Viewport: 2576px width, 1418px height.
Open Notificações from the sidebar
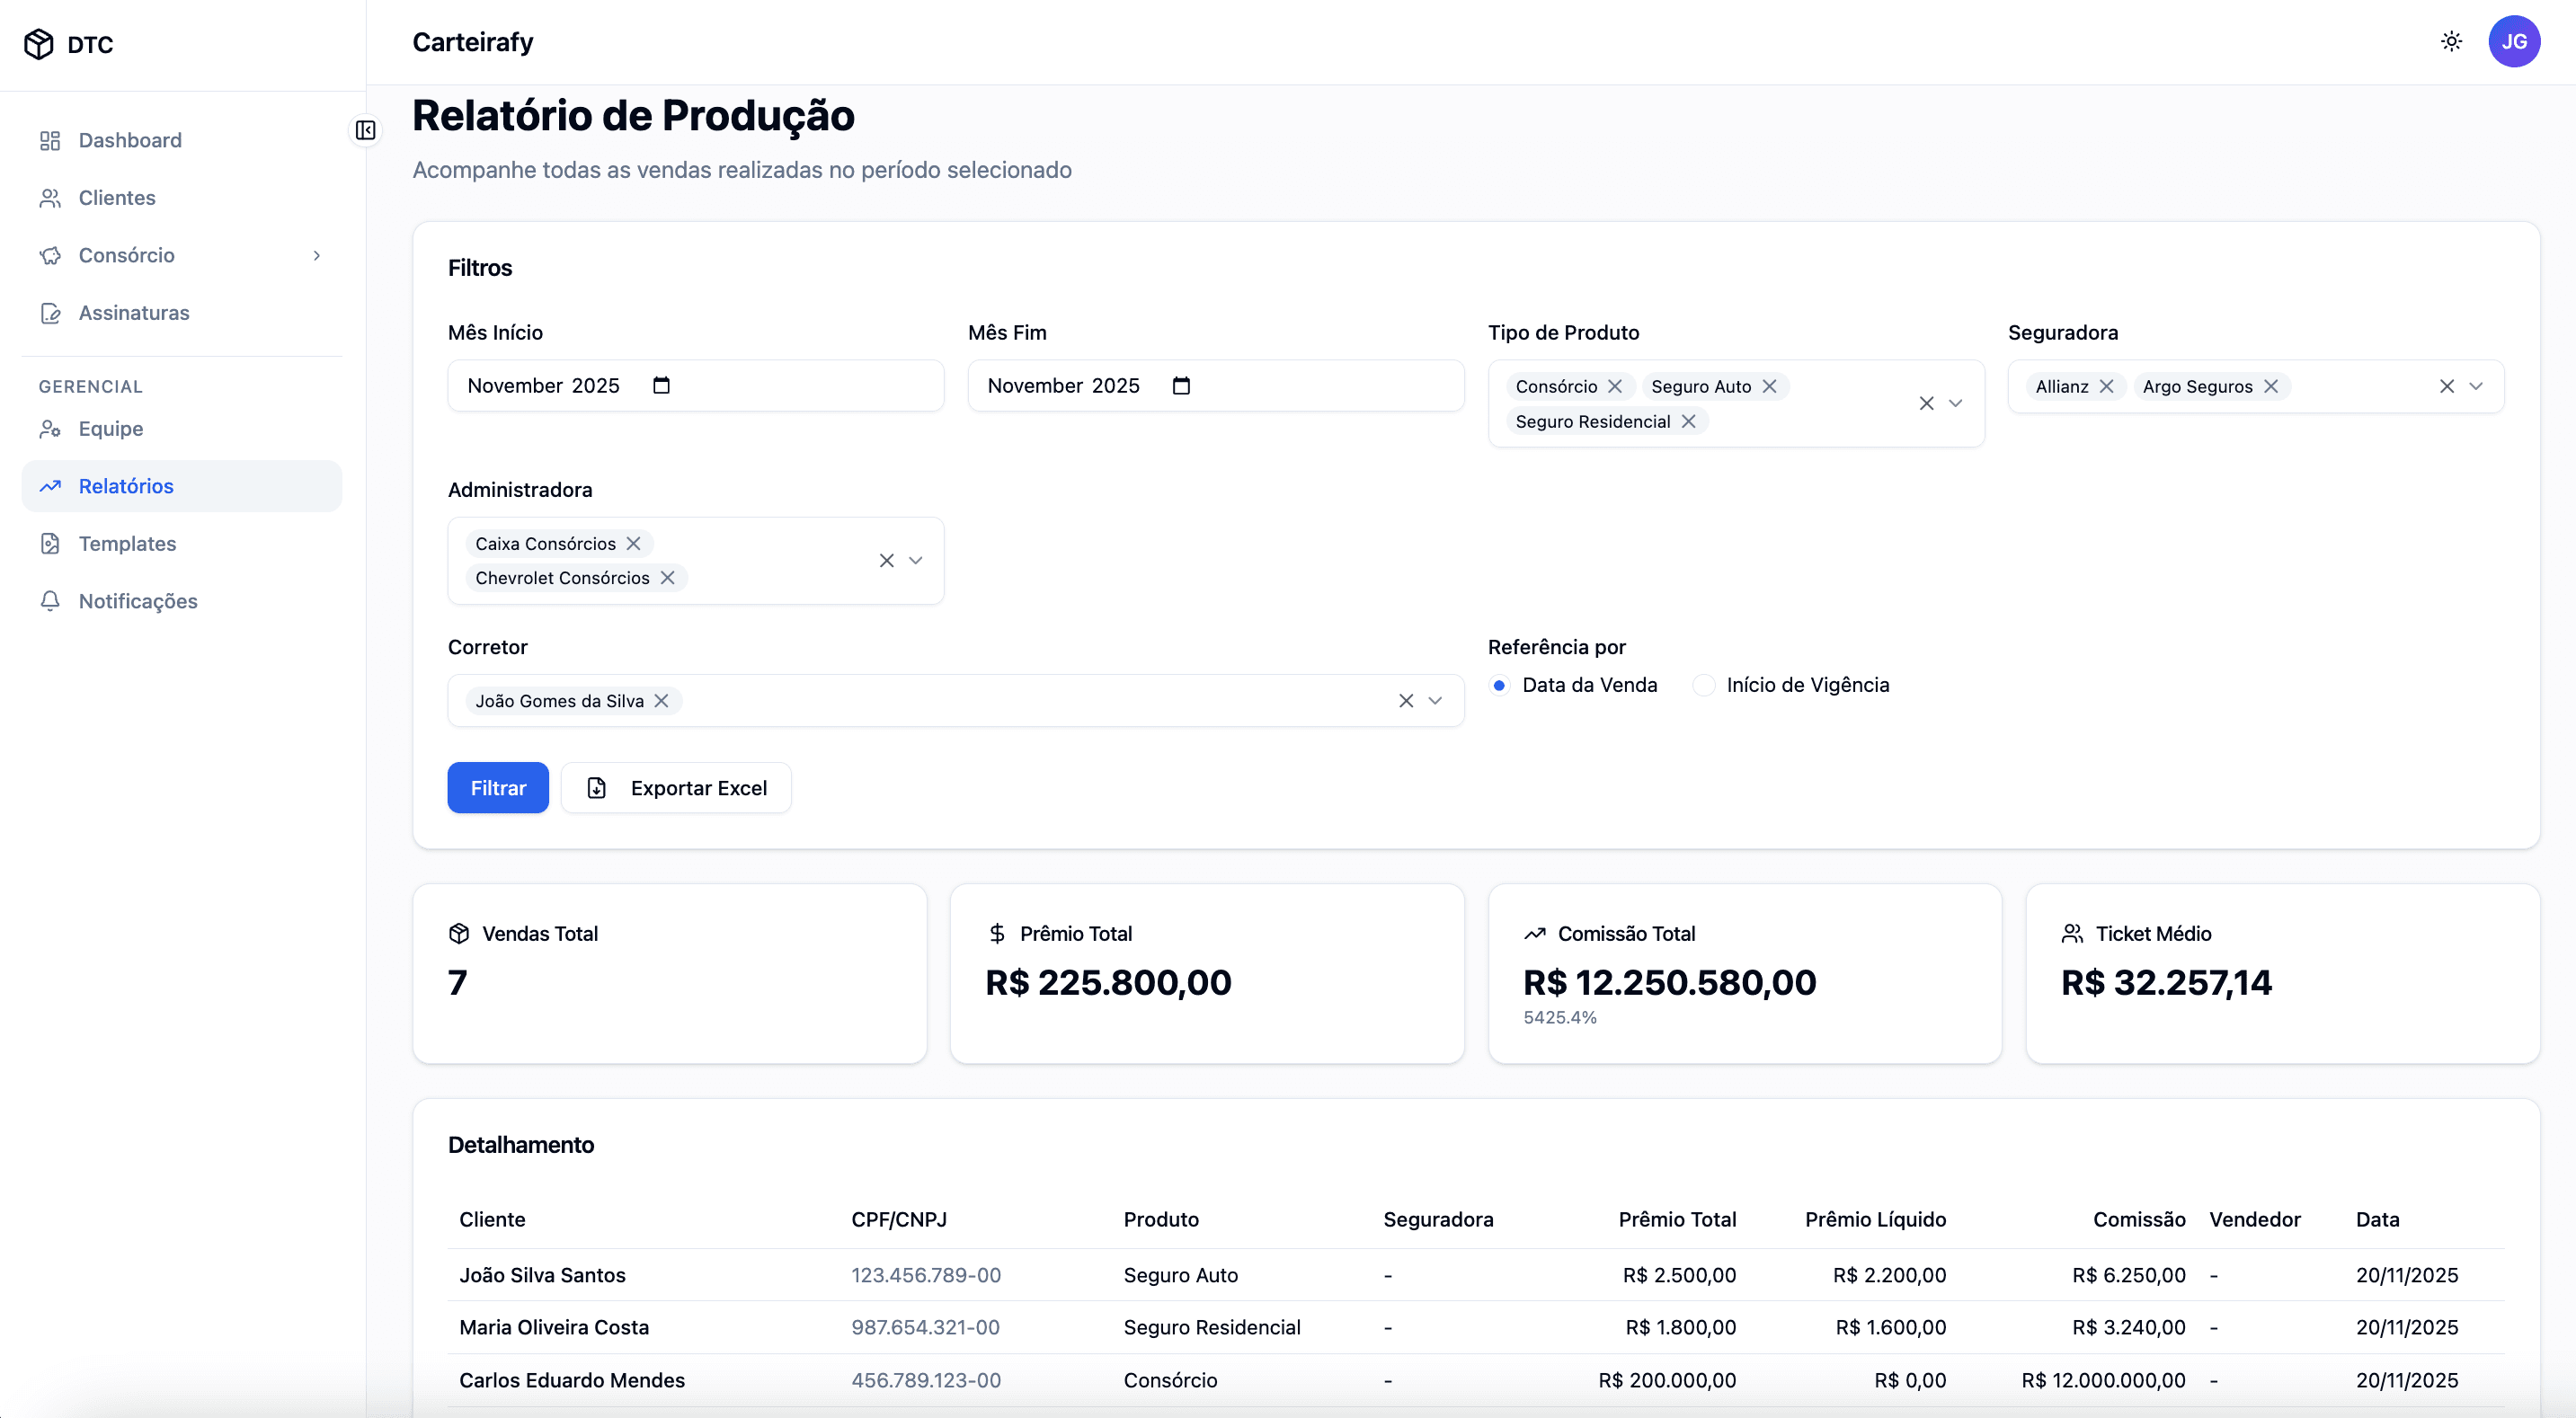click(137, 601)
